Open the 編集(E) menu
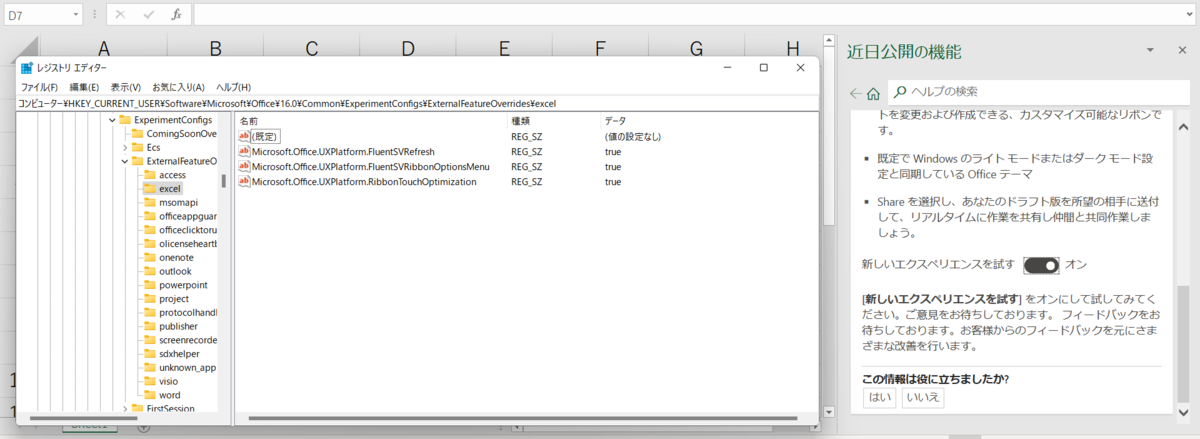Image resolution: width=1200 pixels, height=439 pixels. coord(84,87)
